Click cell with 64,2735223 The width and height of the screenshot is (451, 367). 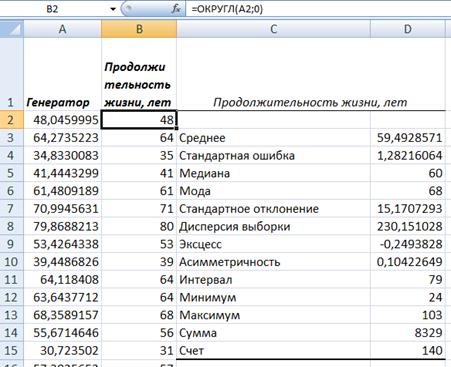62,138
